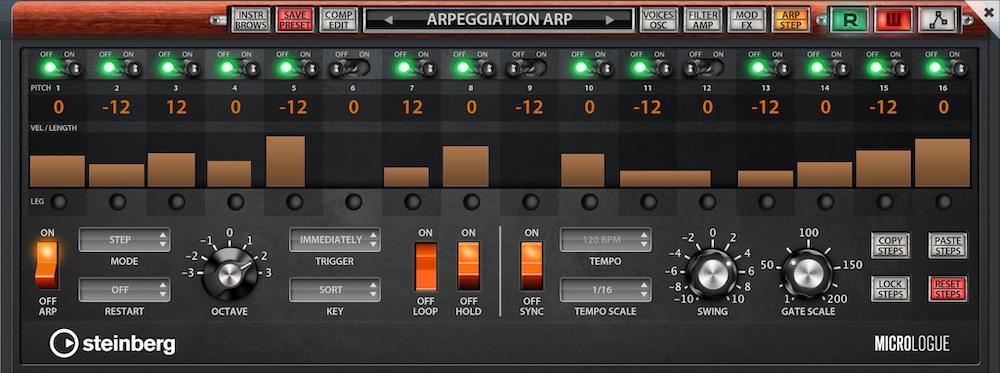Viewport: 1000px width, 373px height.
Task: Toggle the HOLD switch
Action: click(x=469, y=265)
